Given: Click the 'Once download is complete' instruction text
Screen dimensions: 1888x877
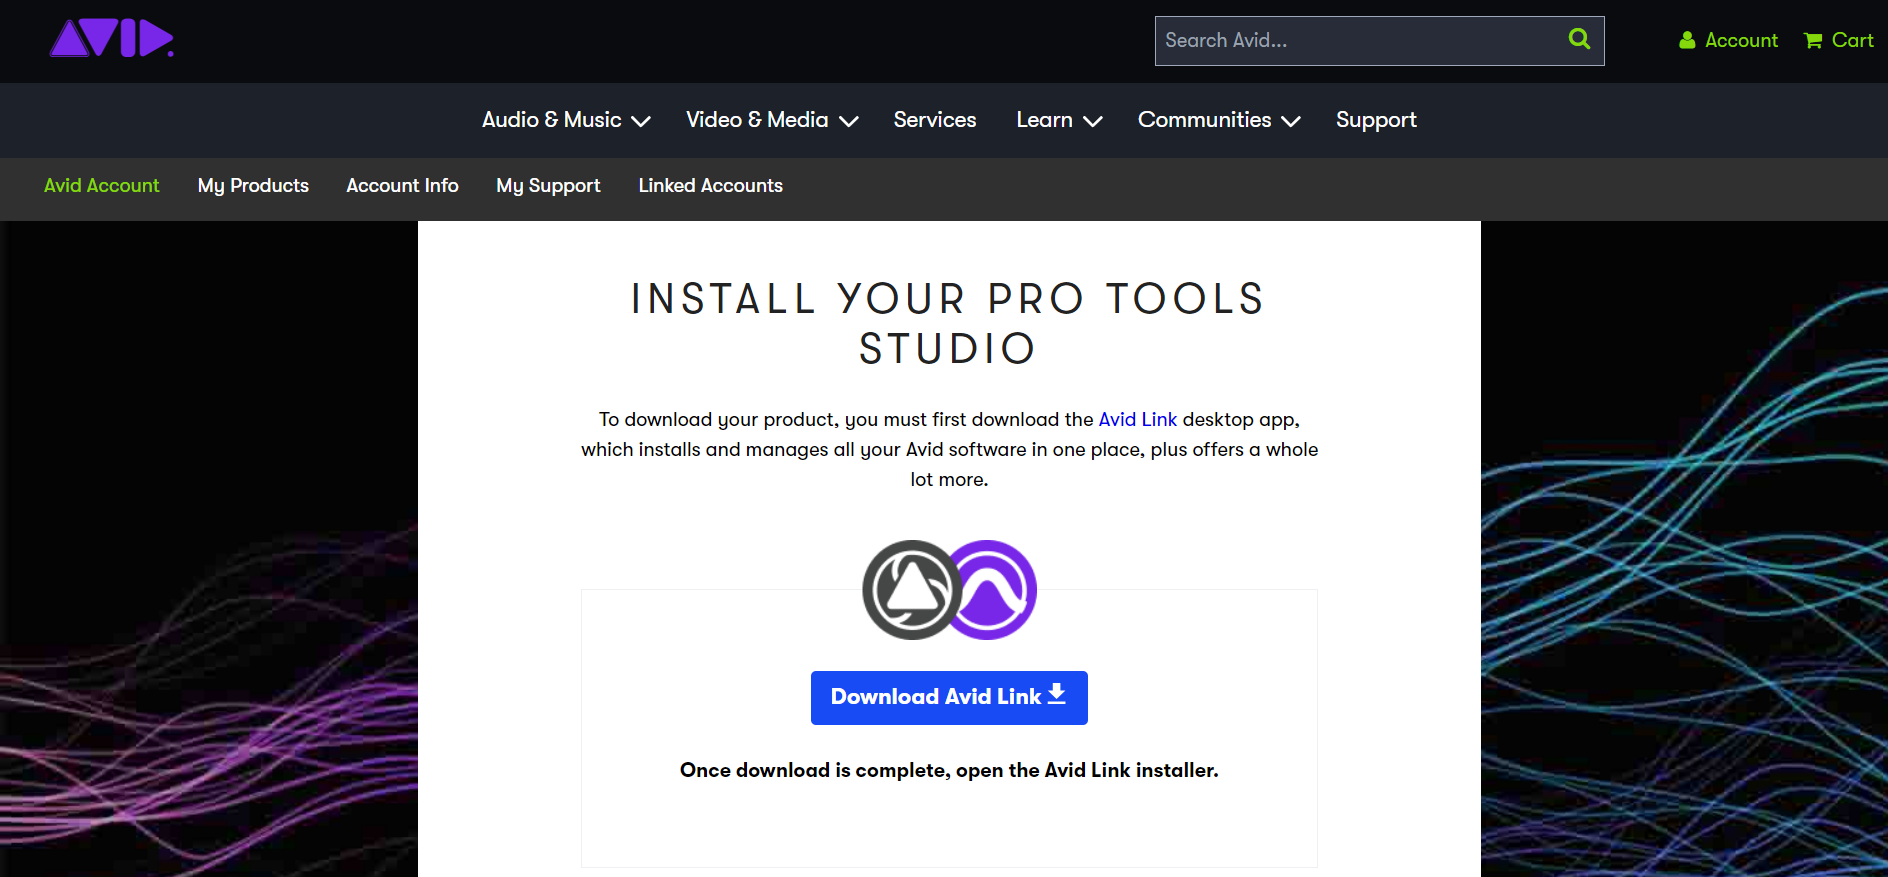Looking at the screenshot, I should coord(949,770).
